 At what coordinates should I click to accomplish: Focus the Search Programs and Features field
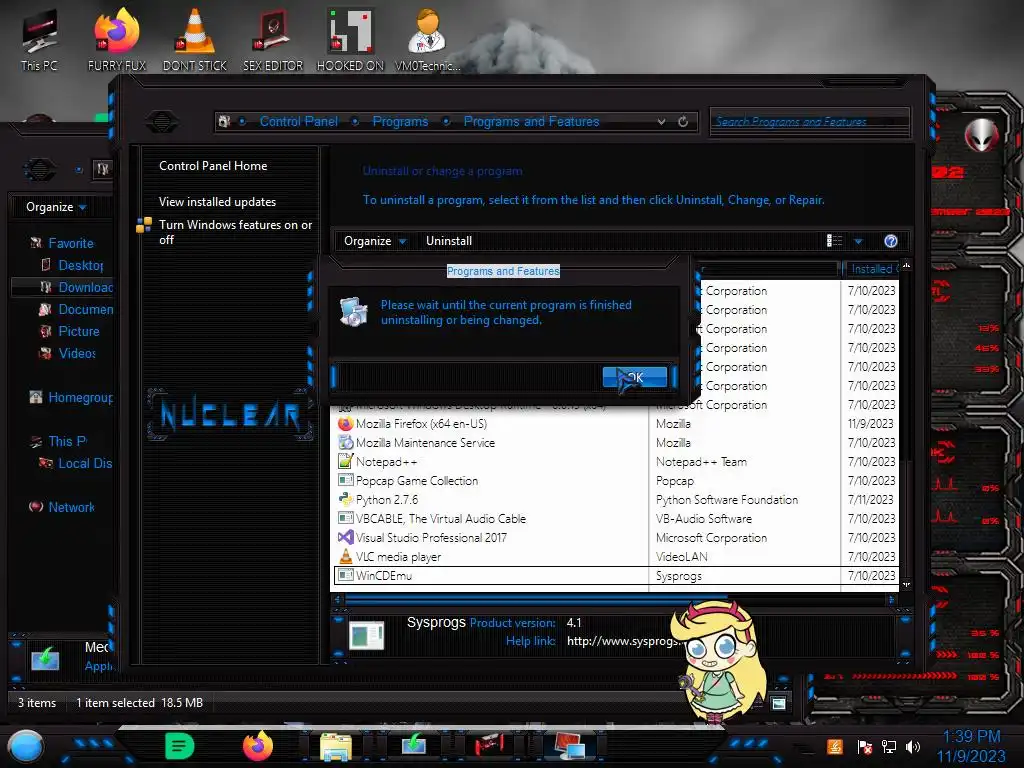809,121
